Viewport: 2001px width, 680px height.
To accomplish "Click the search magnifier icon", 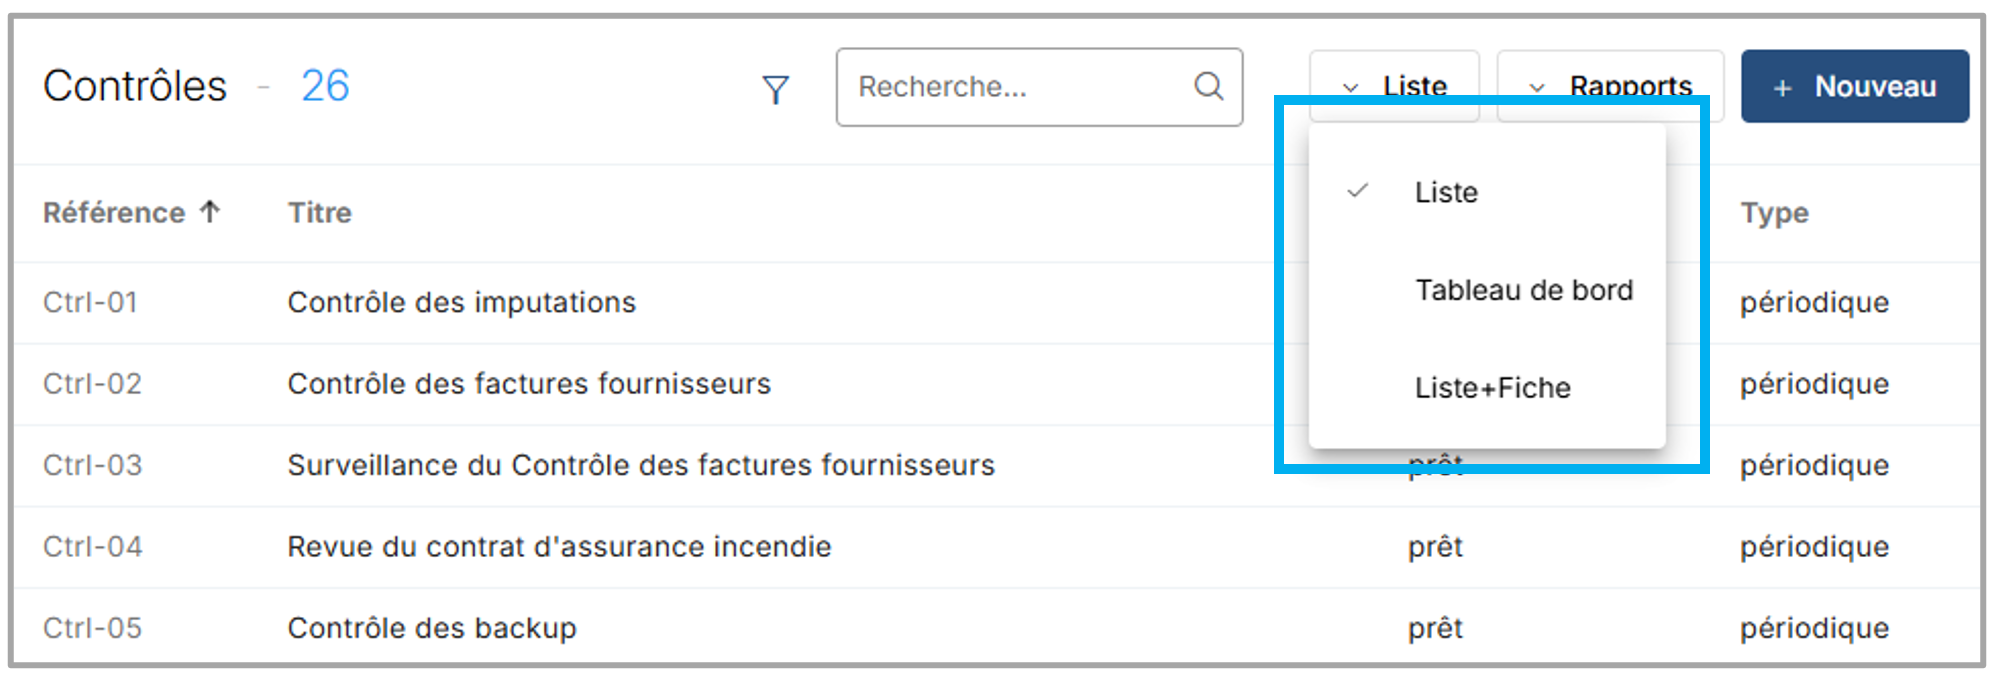I will (1208, 87).
